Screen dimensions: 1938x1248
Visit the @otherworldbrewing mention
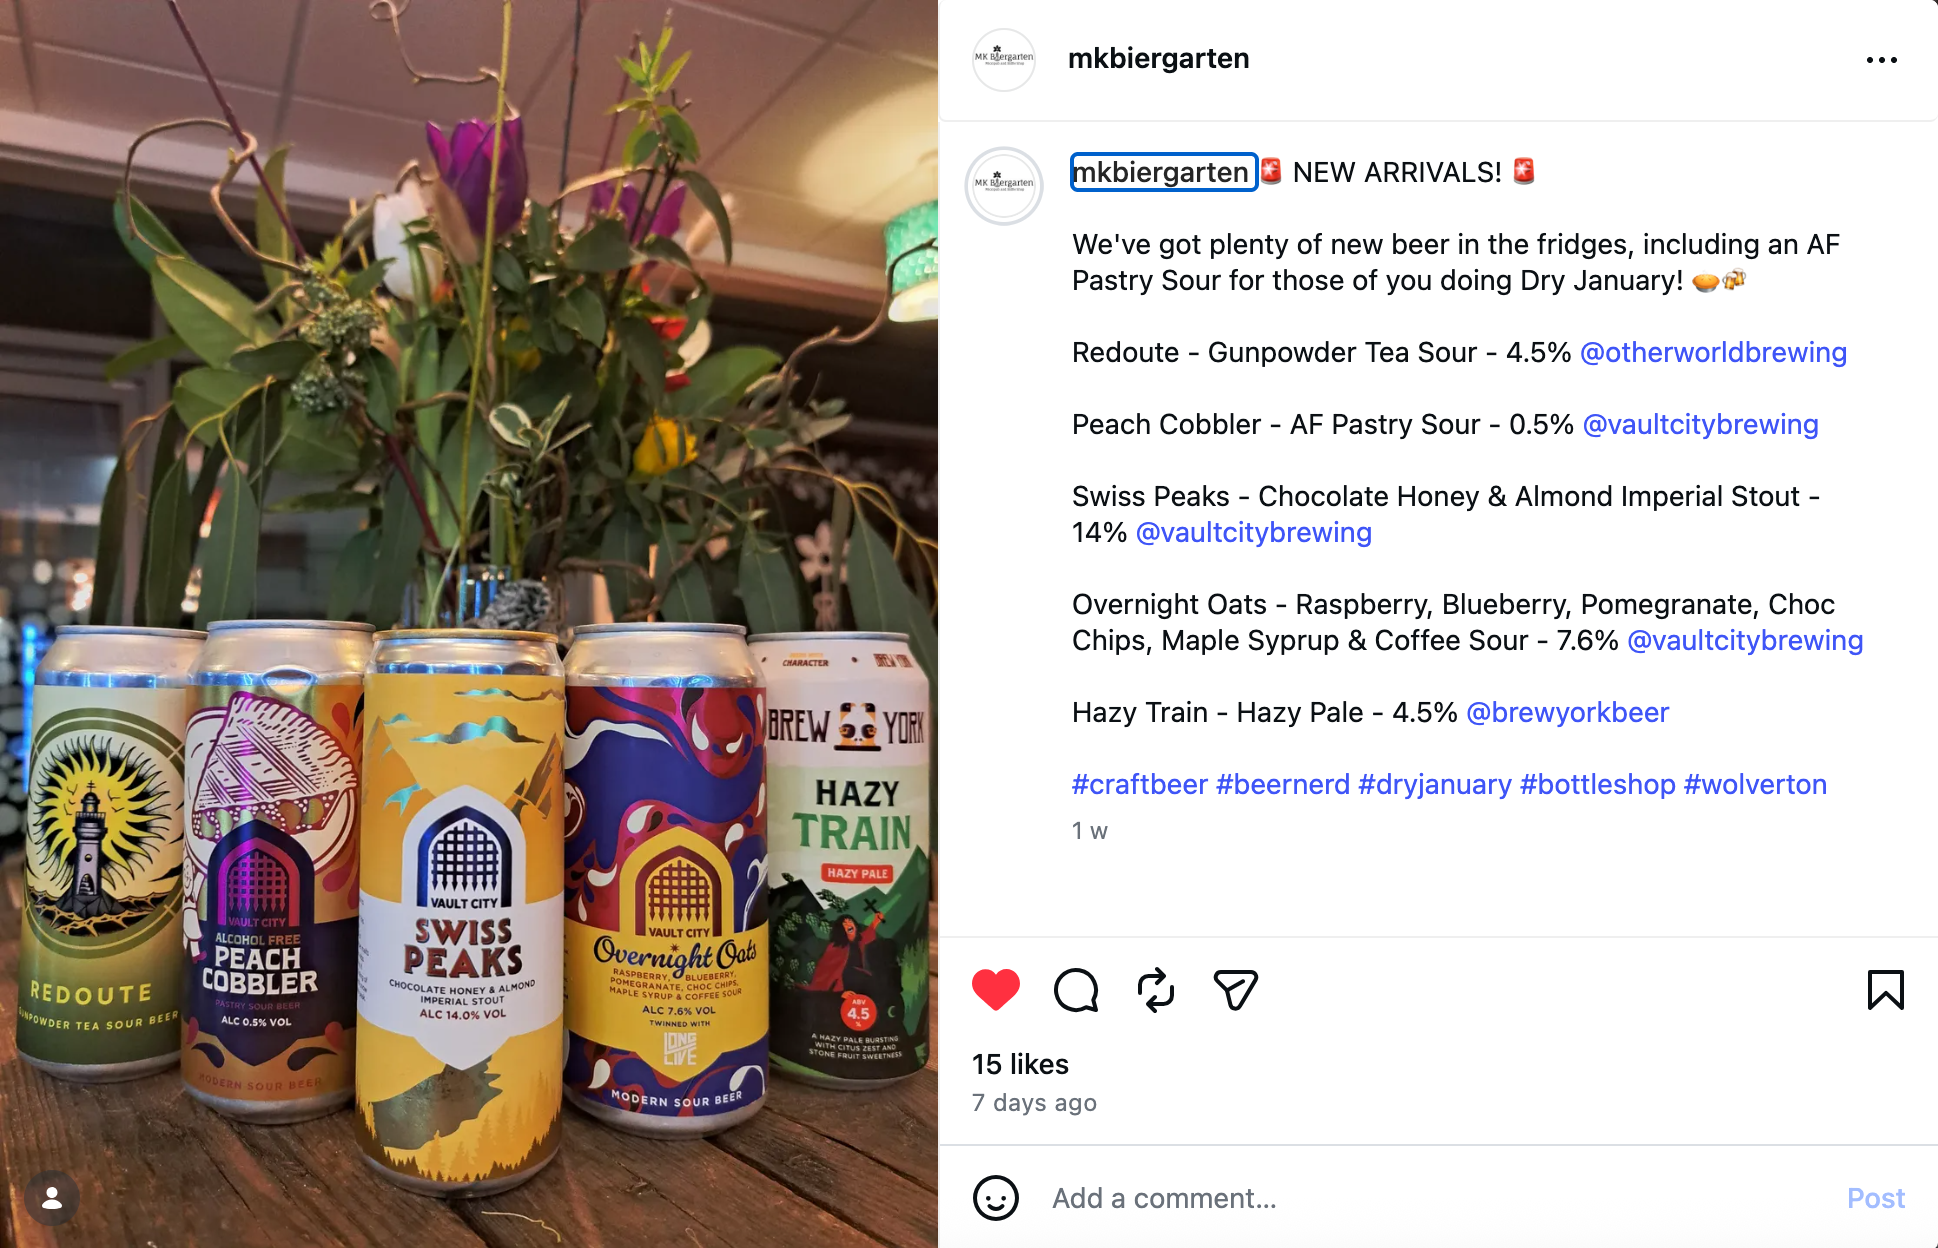1713,352
